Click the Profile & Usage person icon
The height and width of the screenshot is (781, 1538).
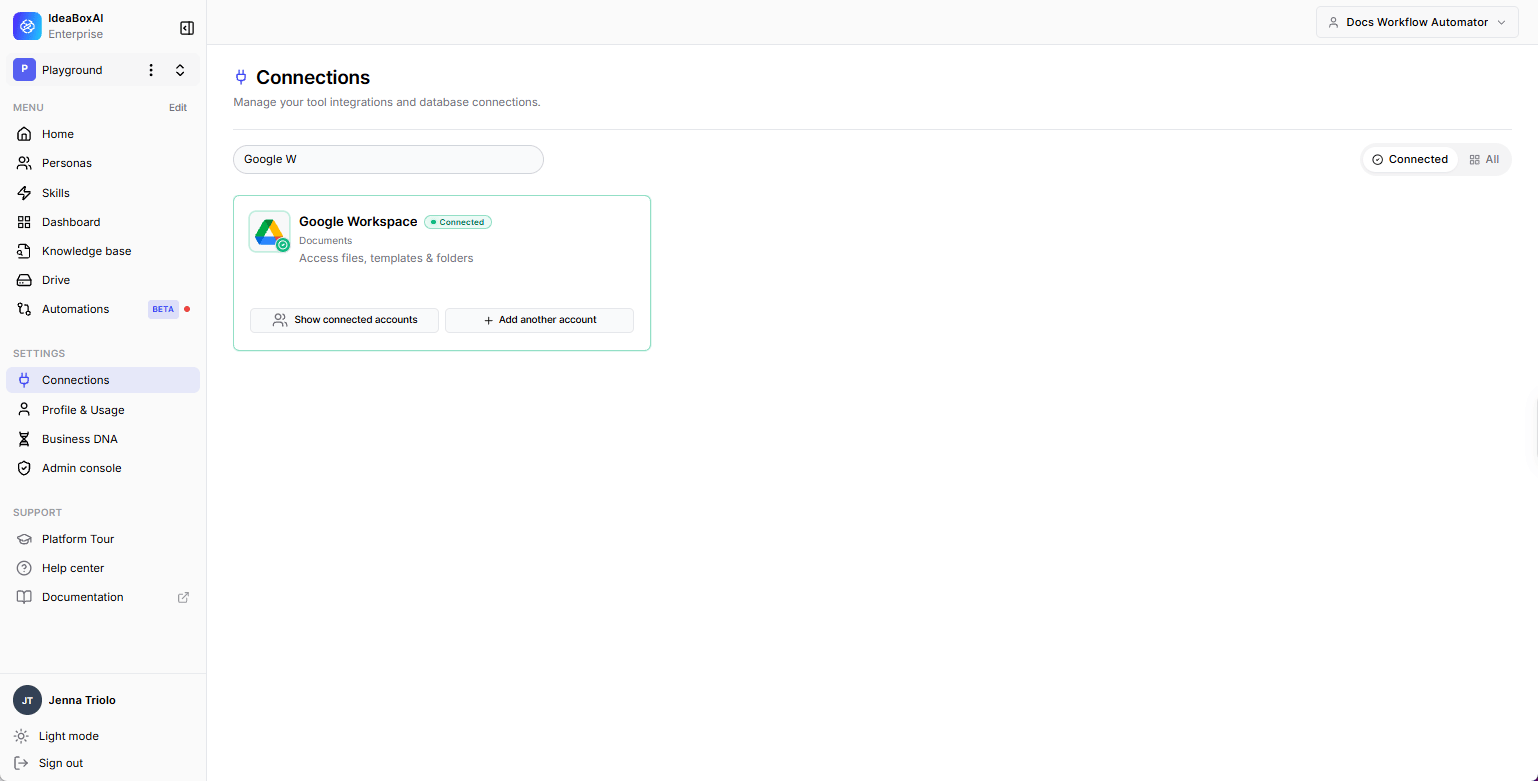point(24,410)
